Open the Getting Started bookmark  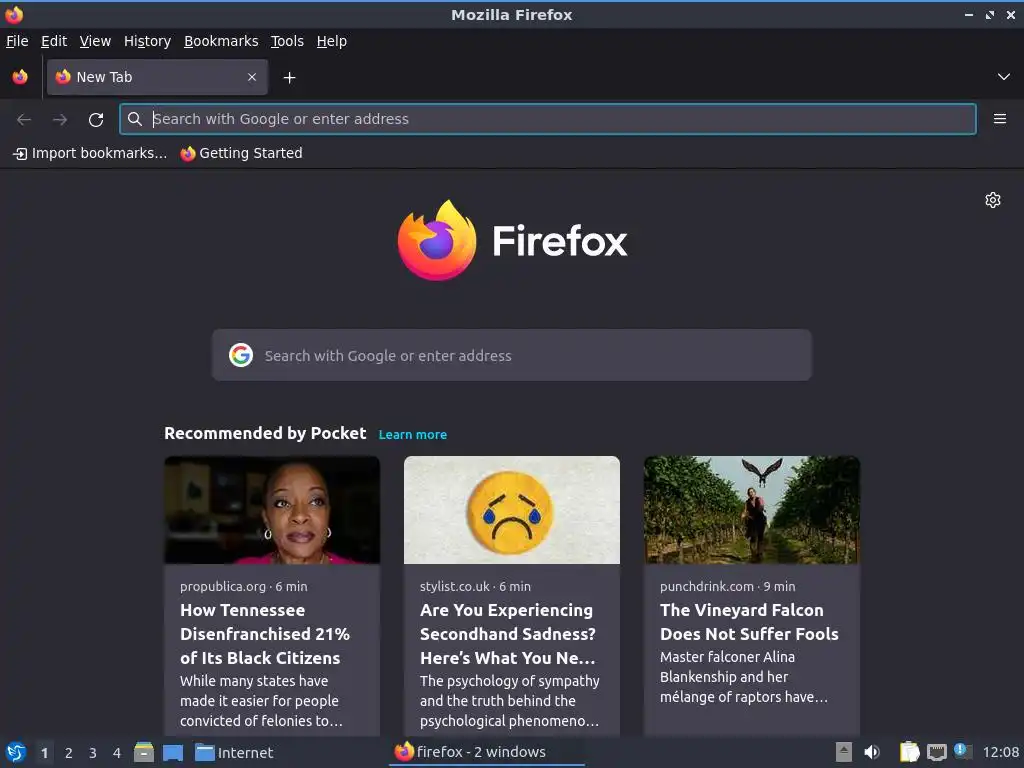click(x=242, y=153)
